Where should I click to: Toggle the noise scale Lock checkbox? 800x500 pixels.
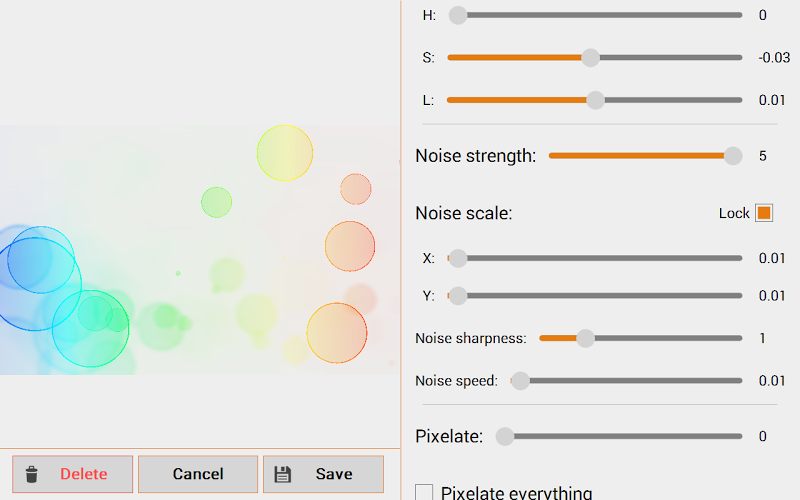coord(764,213)
